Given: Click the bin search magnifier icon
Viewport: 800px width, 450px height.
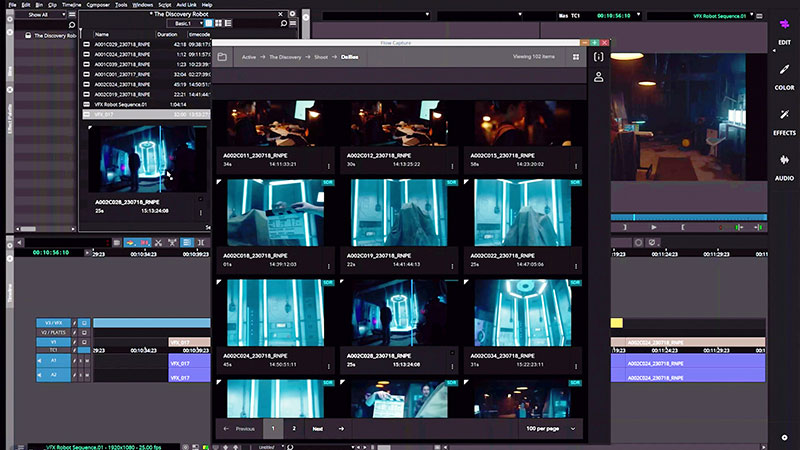Looking at the screenshot, I should coord(284,23).
